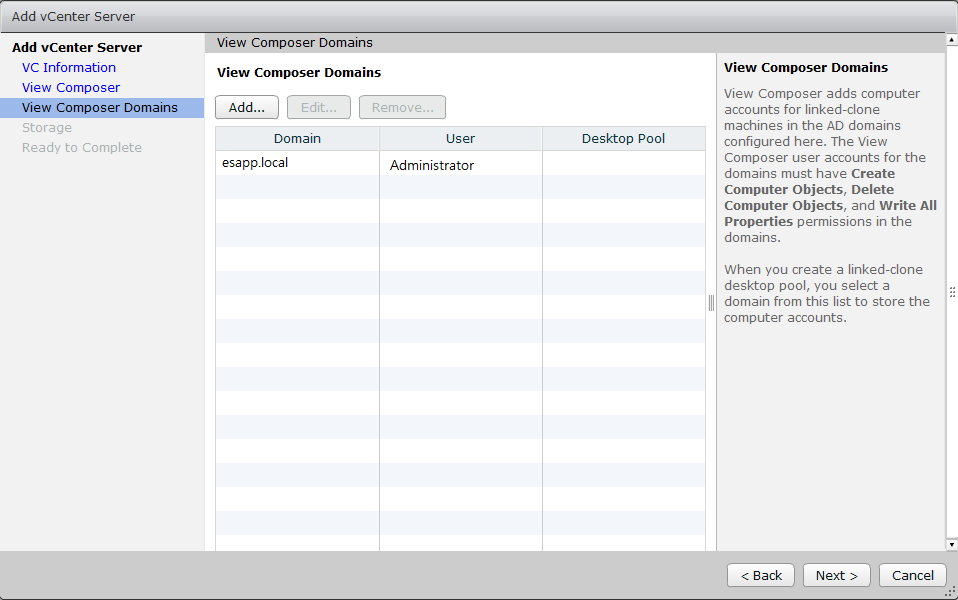Click the disabled Remove... button

403,108
